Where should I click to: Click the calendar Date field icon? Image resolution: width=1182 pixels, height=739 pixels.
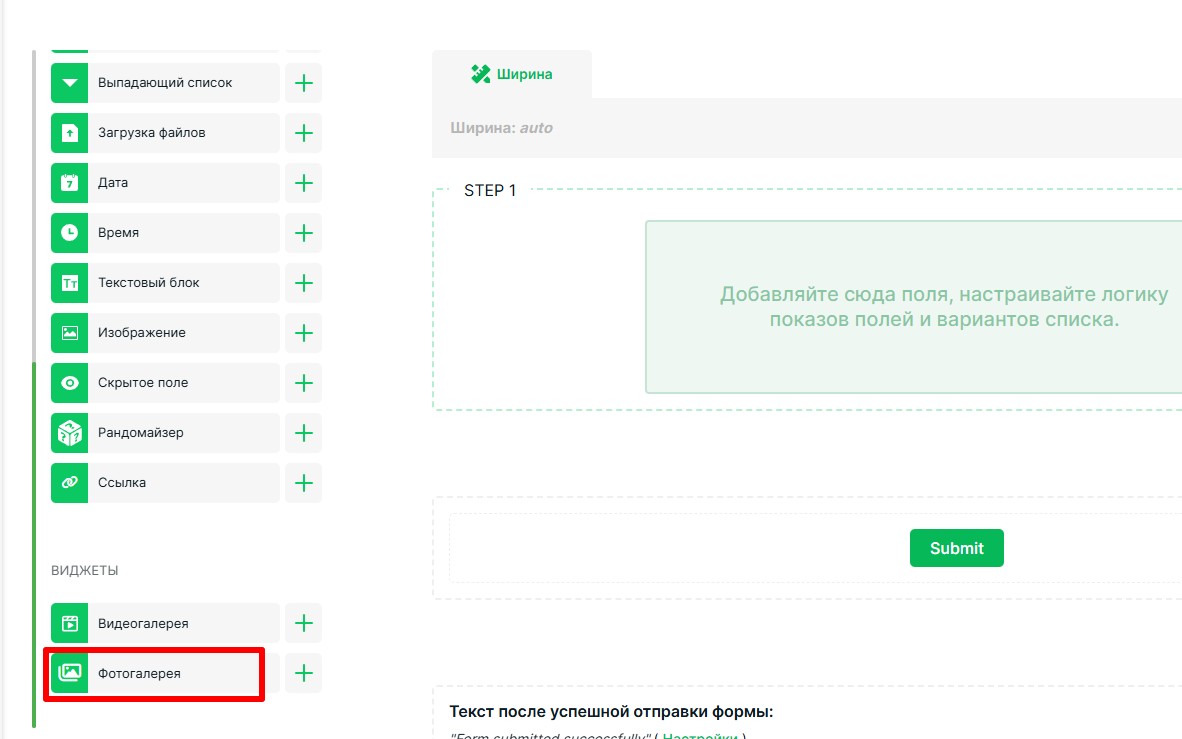70,183
